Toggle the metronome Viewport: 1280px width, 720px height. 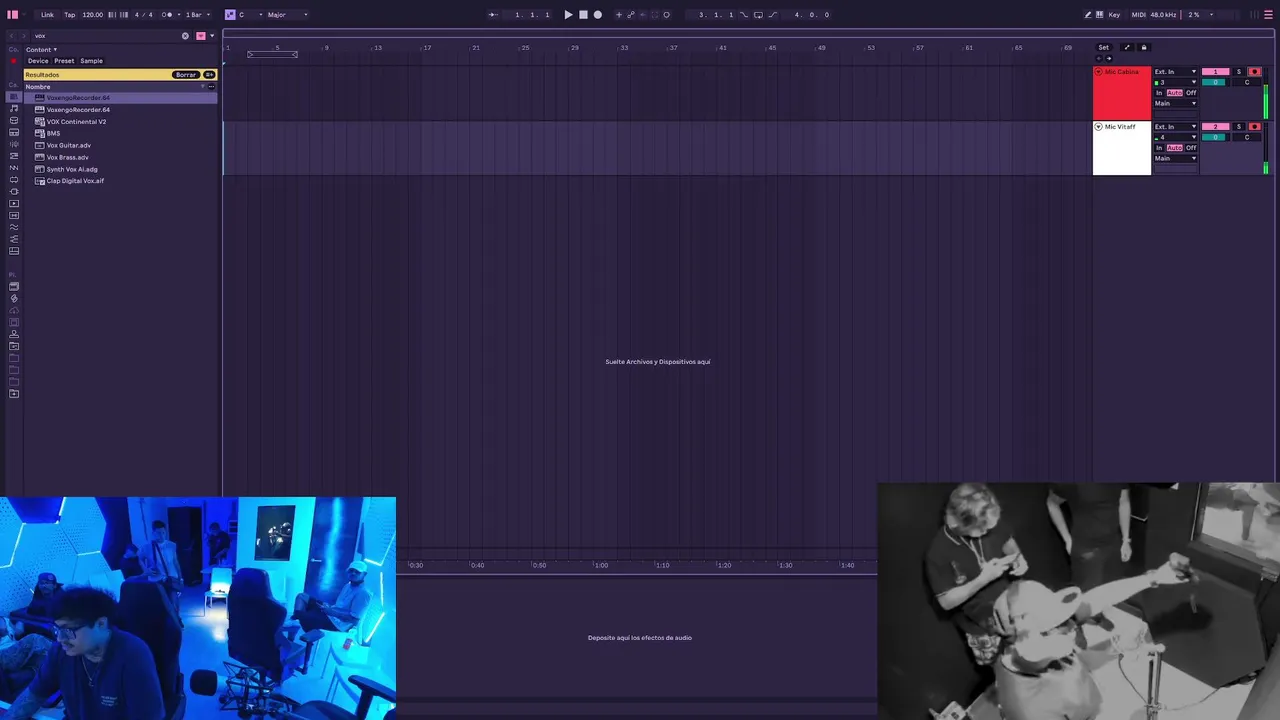[167, 15]
